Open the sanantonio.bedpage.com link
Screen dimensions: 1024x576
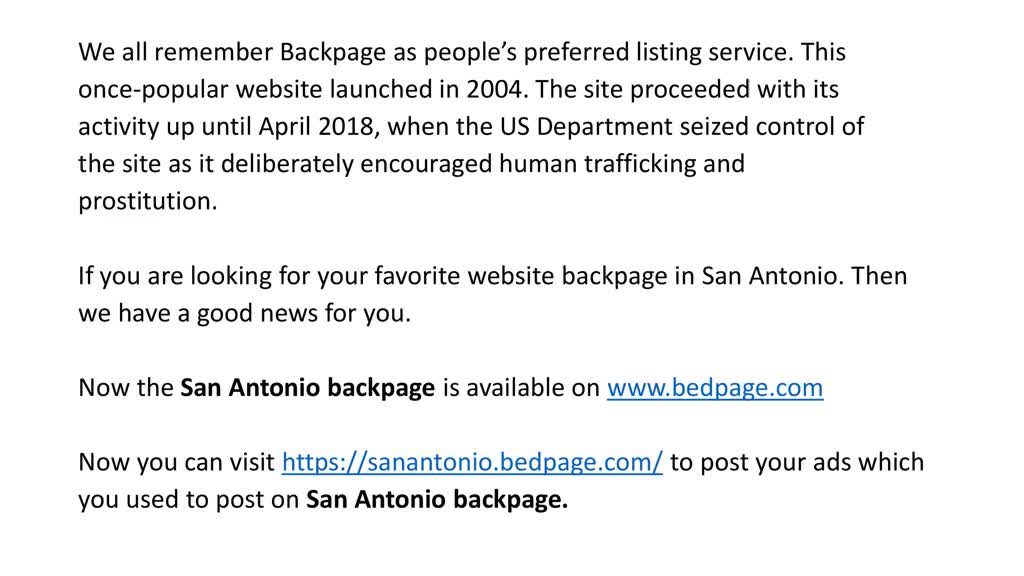472,463
